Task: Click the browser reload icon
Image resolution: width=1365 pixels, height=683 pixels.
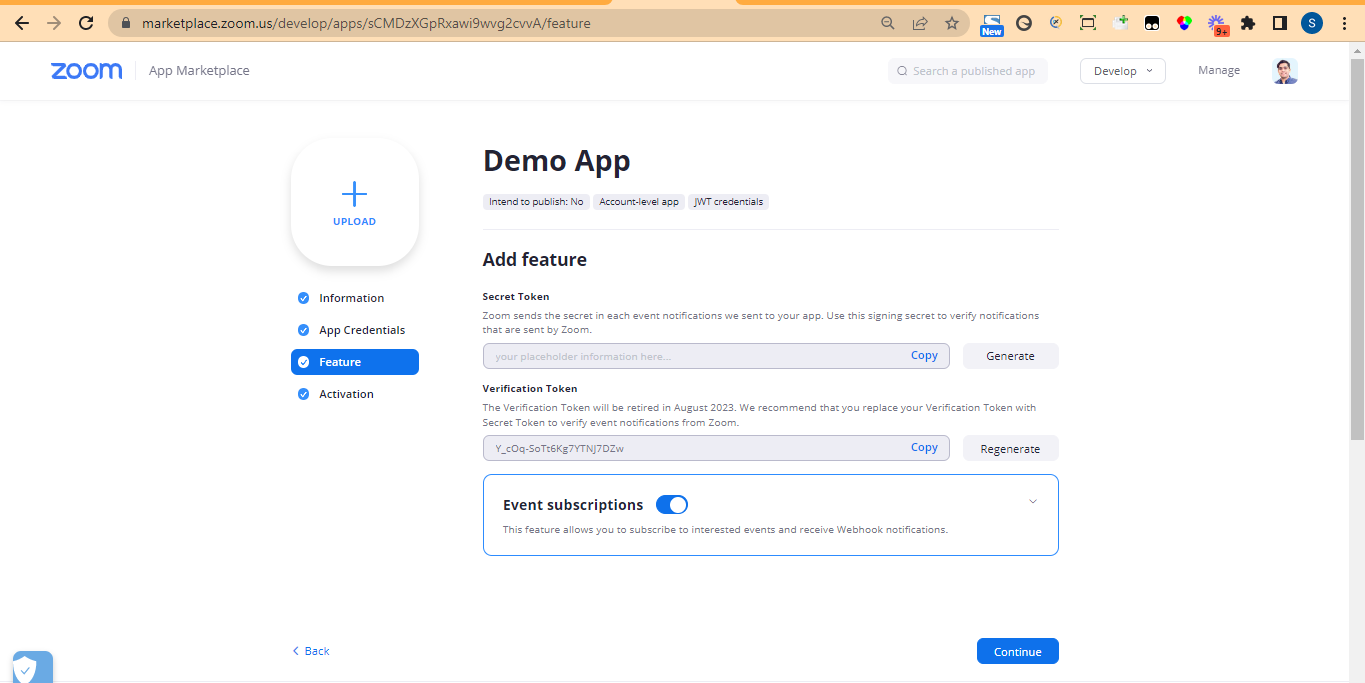Action: point(86,23)
